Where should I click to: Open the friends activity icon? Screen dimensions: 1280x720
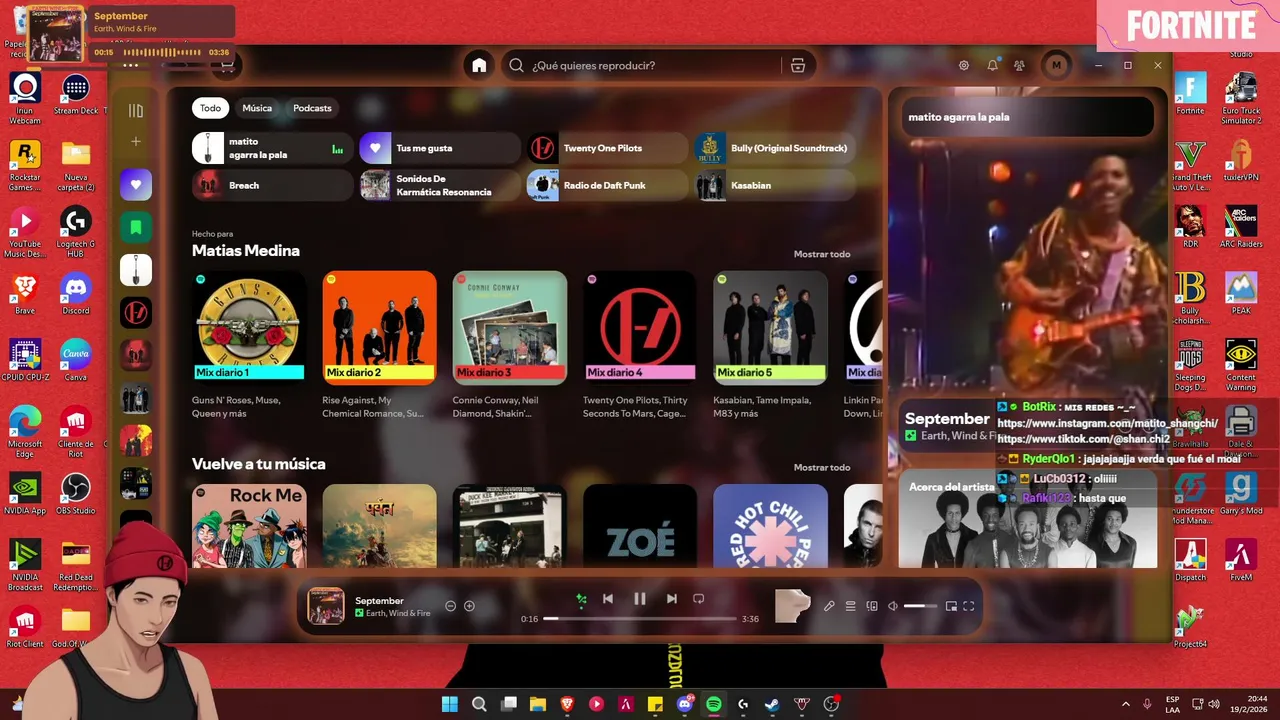coord(1019,65)
